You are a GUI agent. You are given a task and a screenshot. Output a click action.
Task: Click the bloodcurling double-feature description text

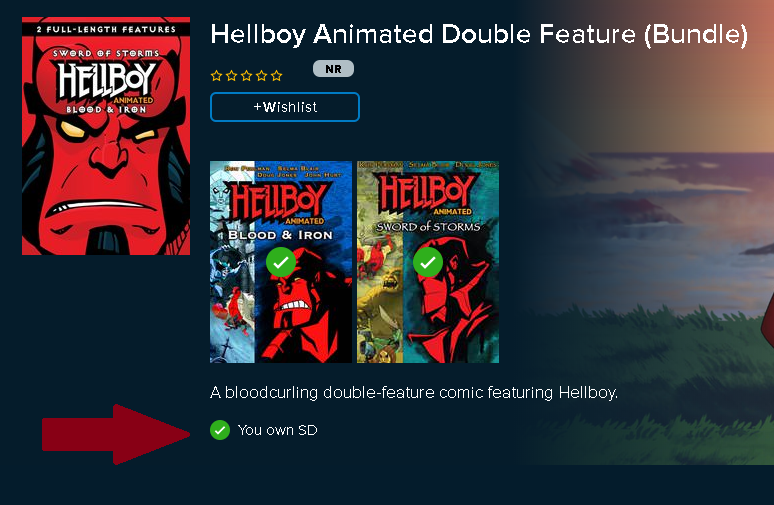pos(414,392)
